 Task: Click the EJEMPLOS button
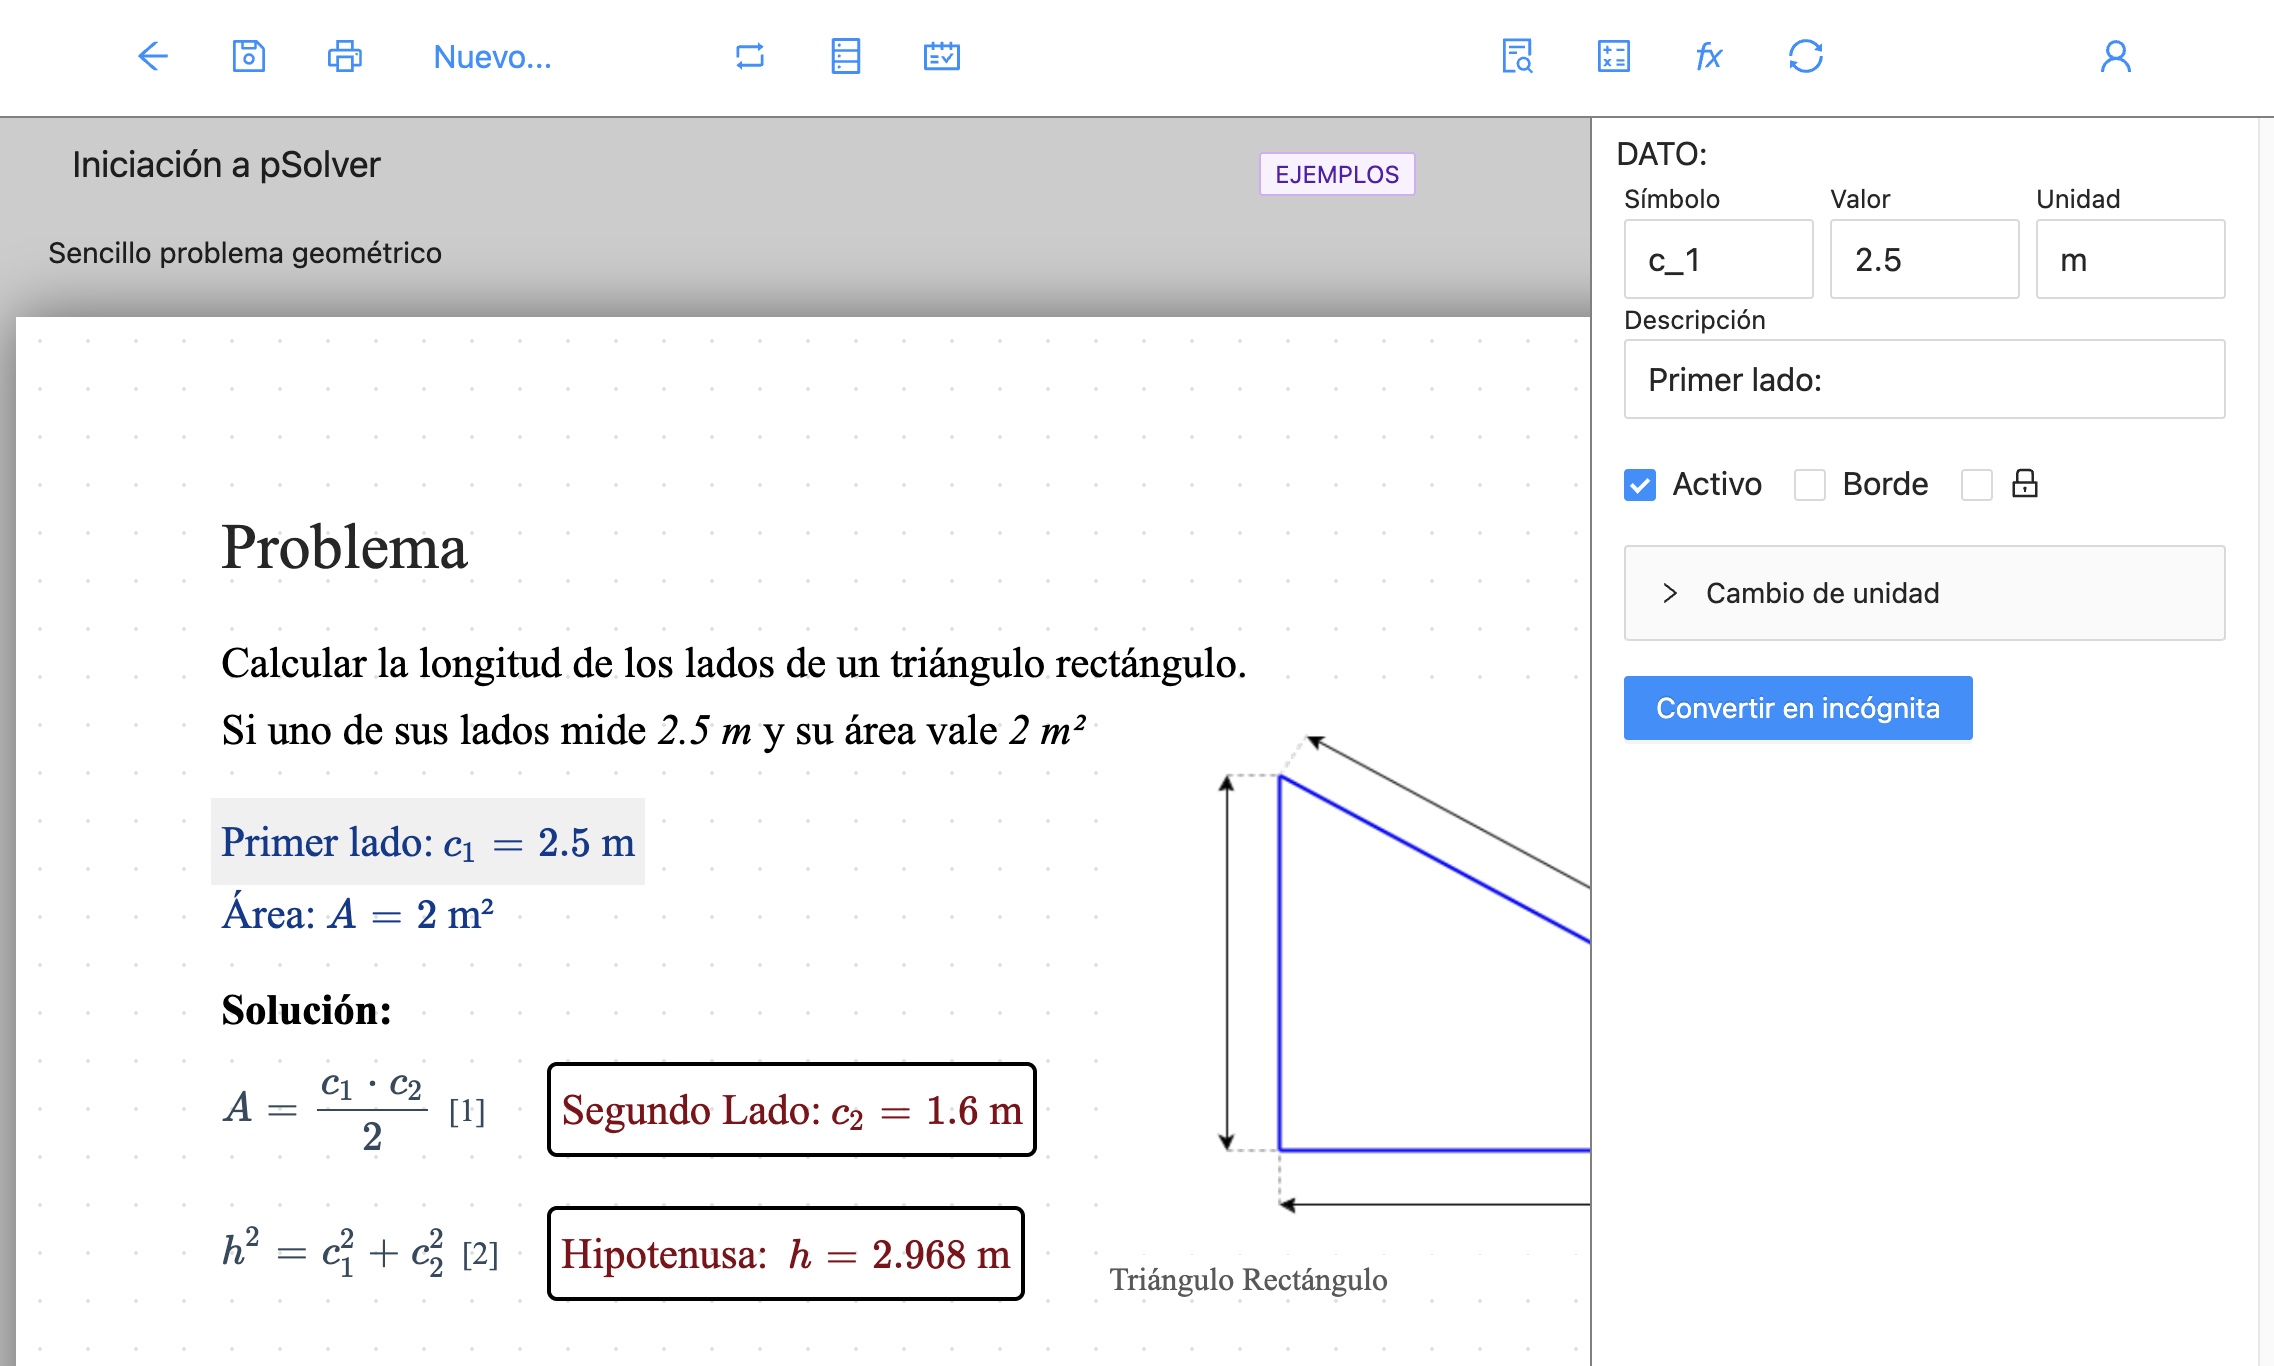(x=1337, y=174)
